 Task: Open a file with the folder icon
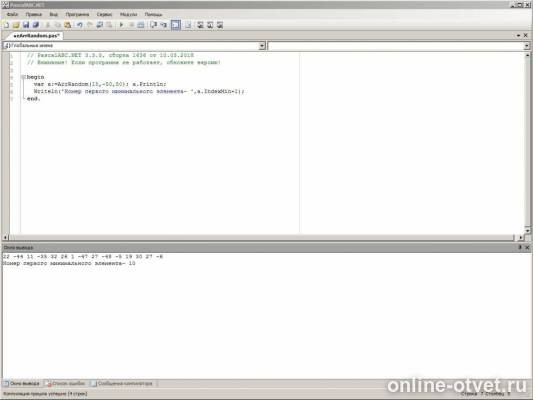tap(16, 25)
